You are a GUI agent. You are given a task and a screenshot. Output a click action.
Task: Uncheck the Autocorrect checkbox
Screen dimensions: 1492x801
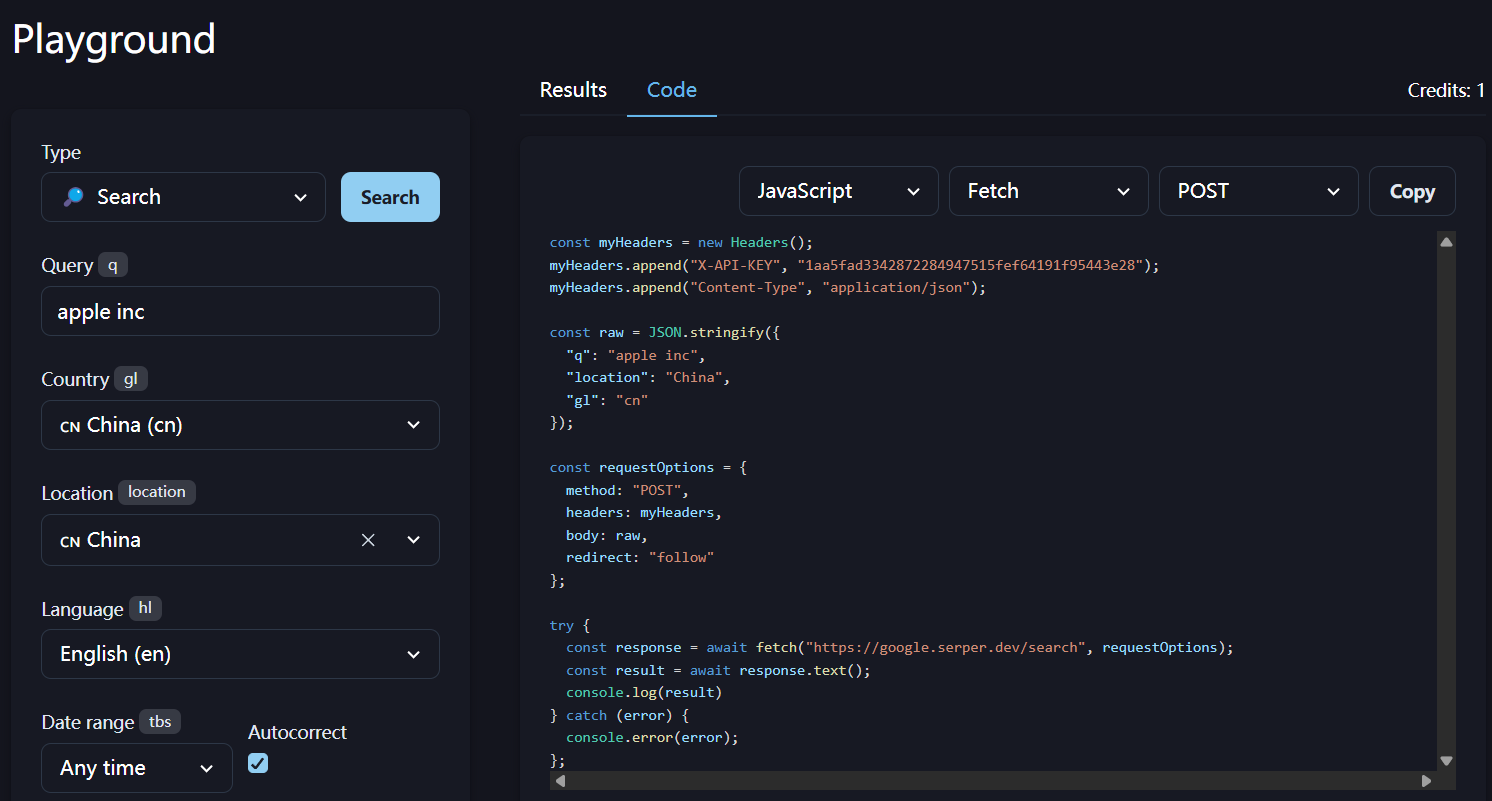(258, 763)
